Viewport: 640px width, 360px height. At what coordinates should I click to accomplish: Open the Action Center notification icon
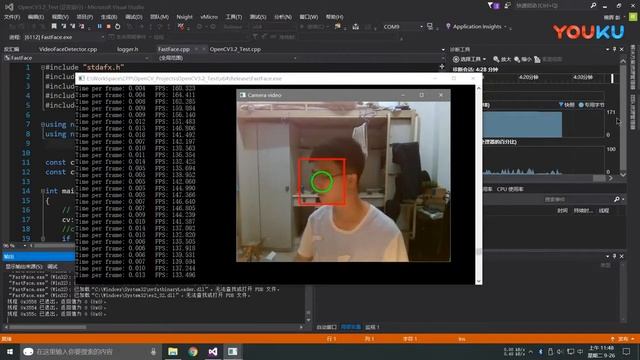[x=626, y=351]
